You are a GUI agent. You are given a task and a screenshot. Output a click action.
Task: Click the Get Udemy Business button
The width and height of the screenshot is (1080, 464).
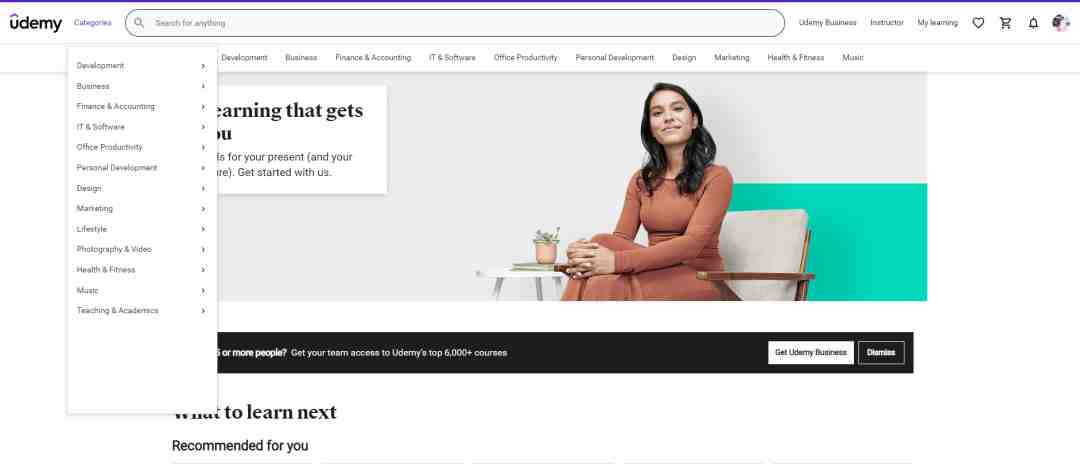[x=811, y=352]
